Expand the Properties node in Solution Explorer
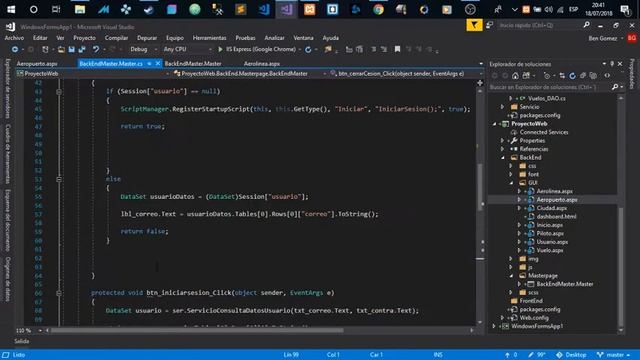The image size is (640, 360). 502,140
